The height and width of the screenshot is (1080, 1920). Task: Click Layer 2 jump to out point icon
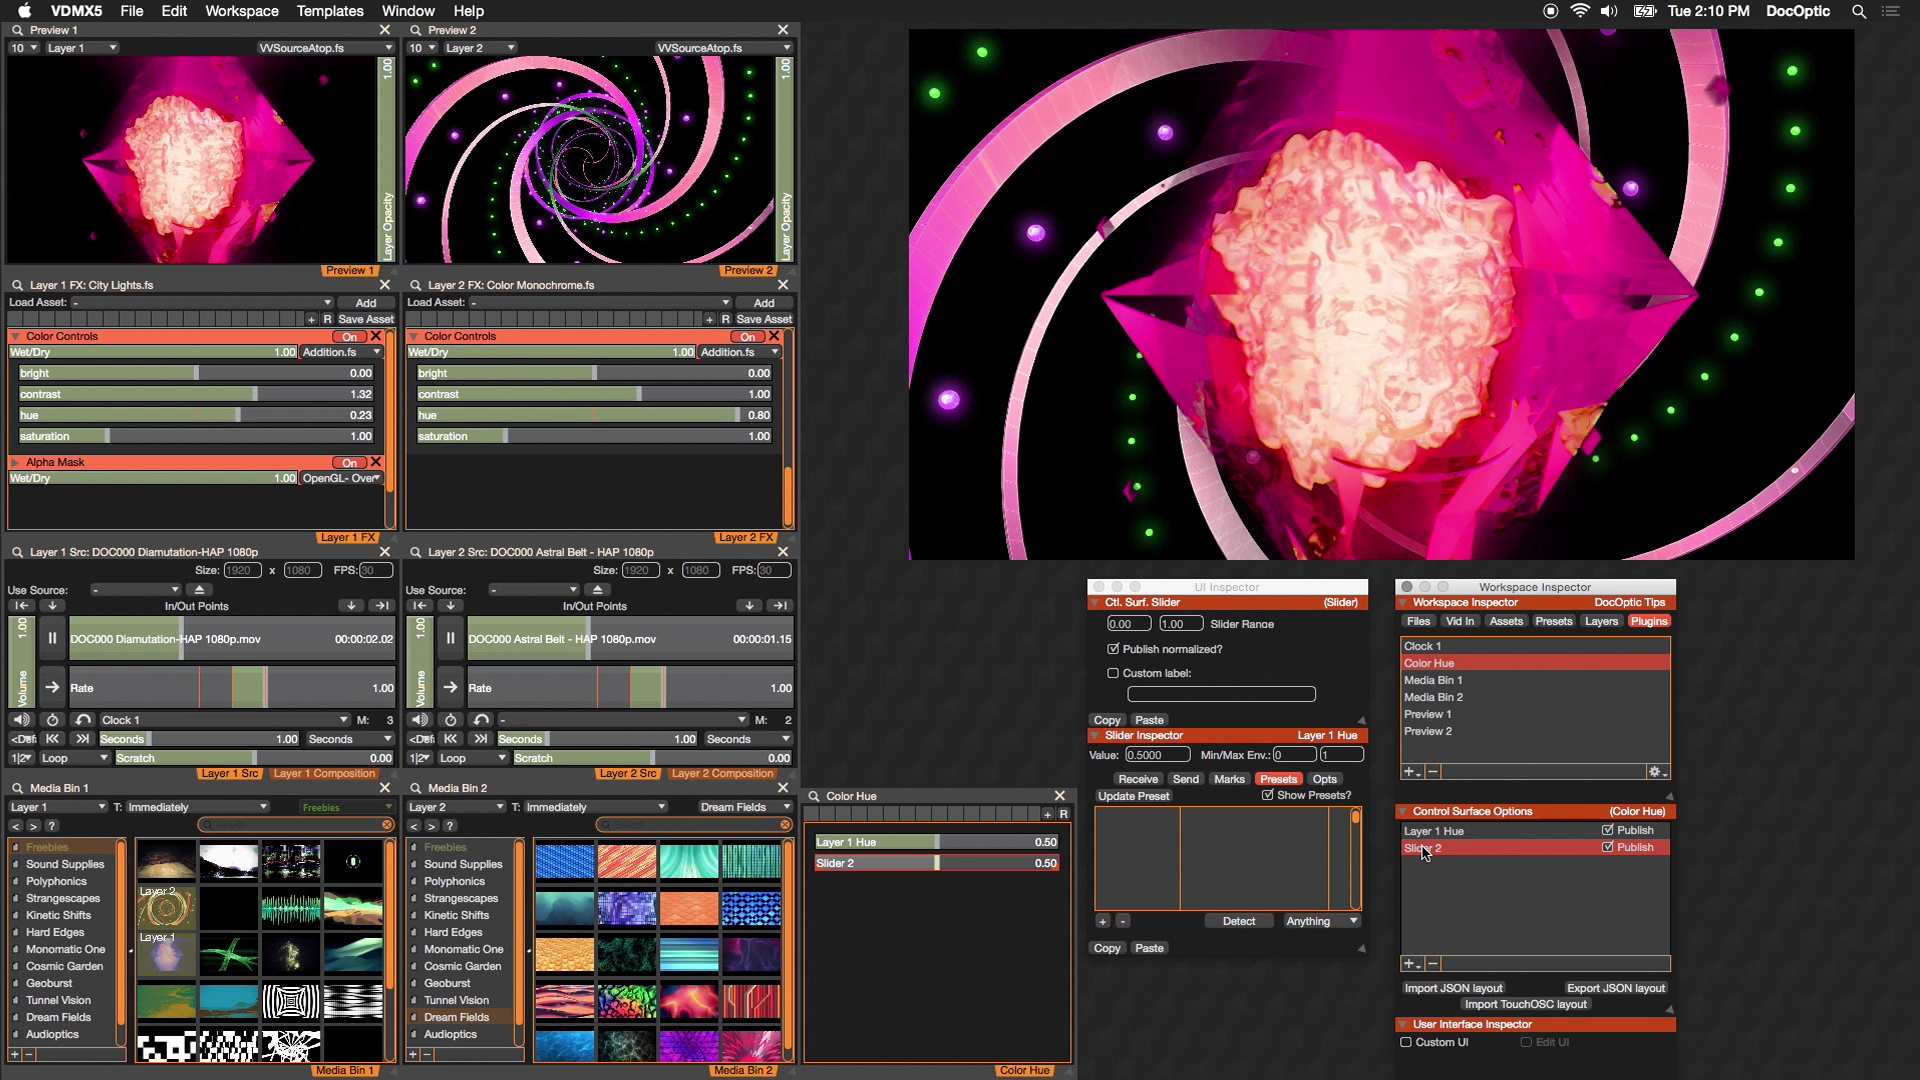780,606
